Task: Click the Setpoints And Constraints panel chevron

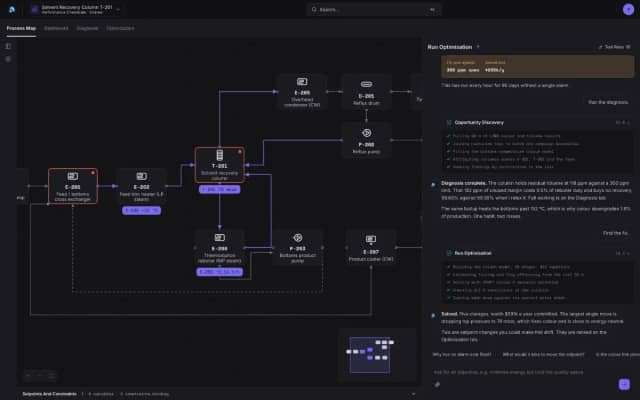Action: coord(413,394)
